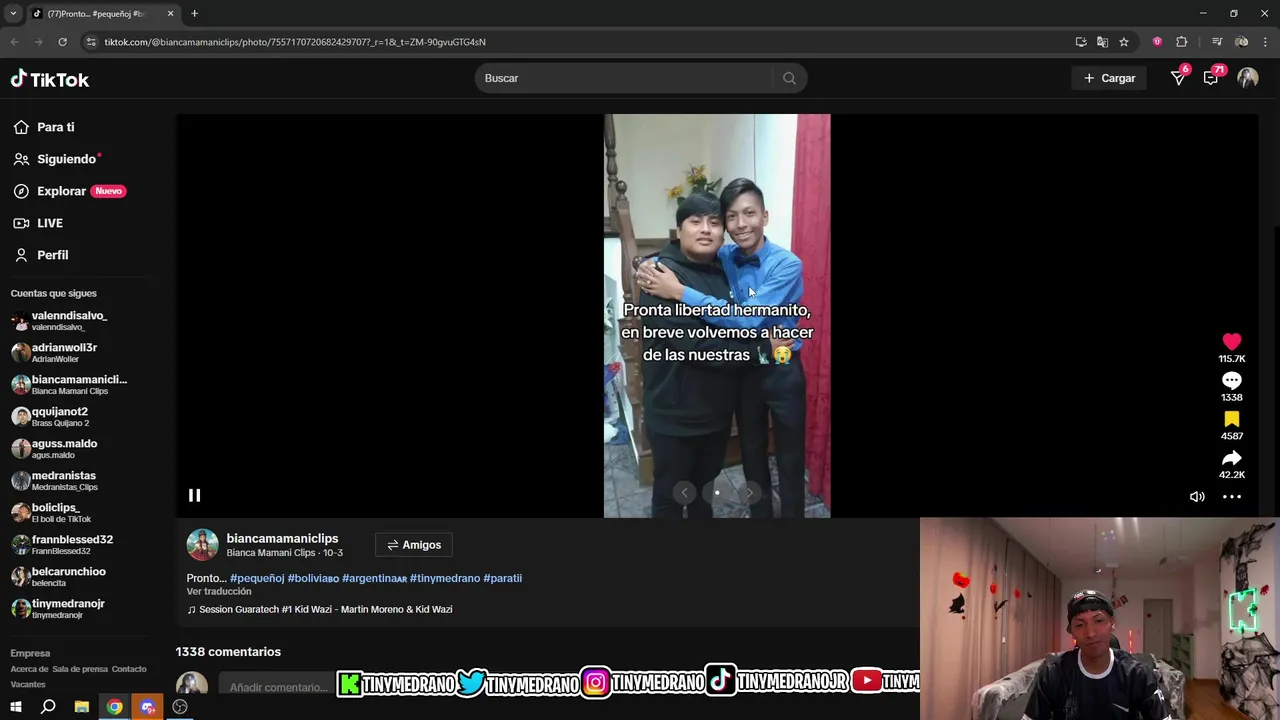Open the Chrome media control icon
This screenshot has width=1280, height=720.
(x=1216, y=42)
